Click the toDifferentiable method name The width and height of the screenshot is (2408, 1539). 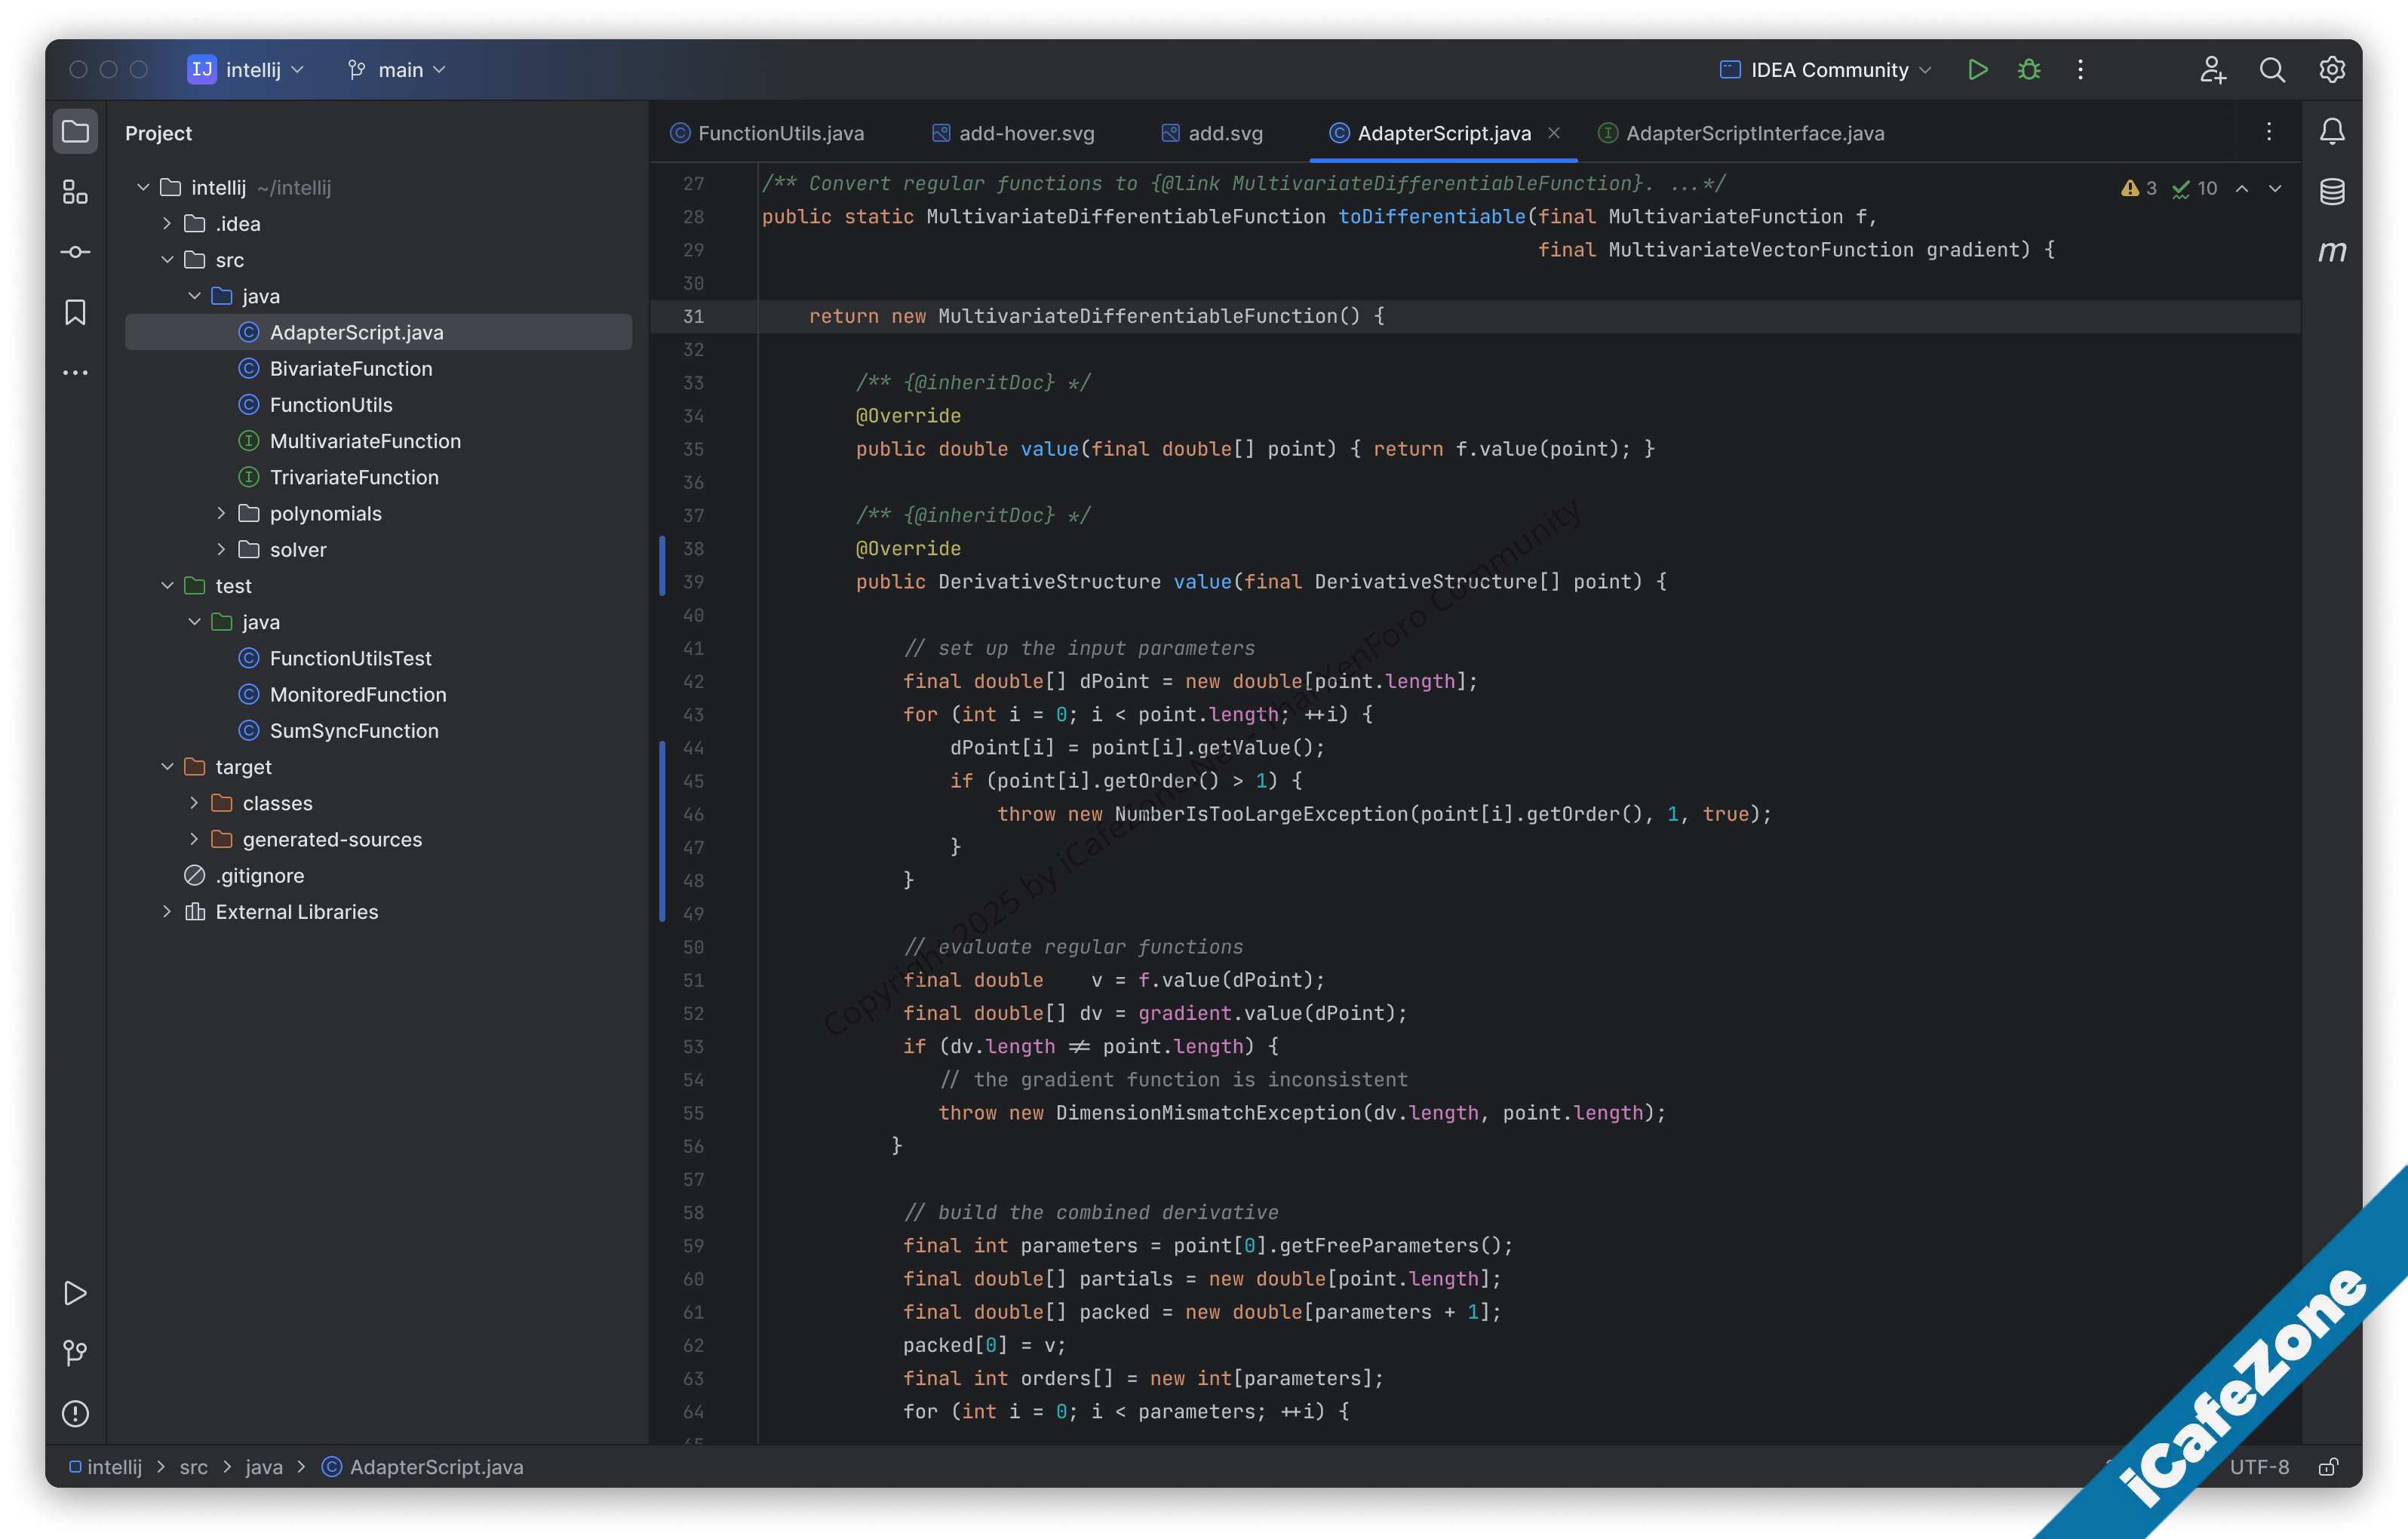point(1431,216)
